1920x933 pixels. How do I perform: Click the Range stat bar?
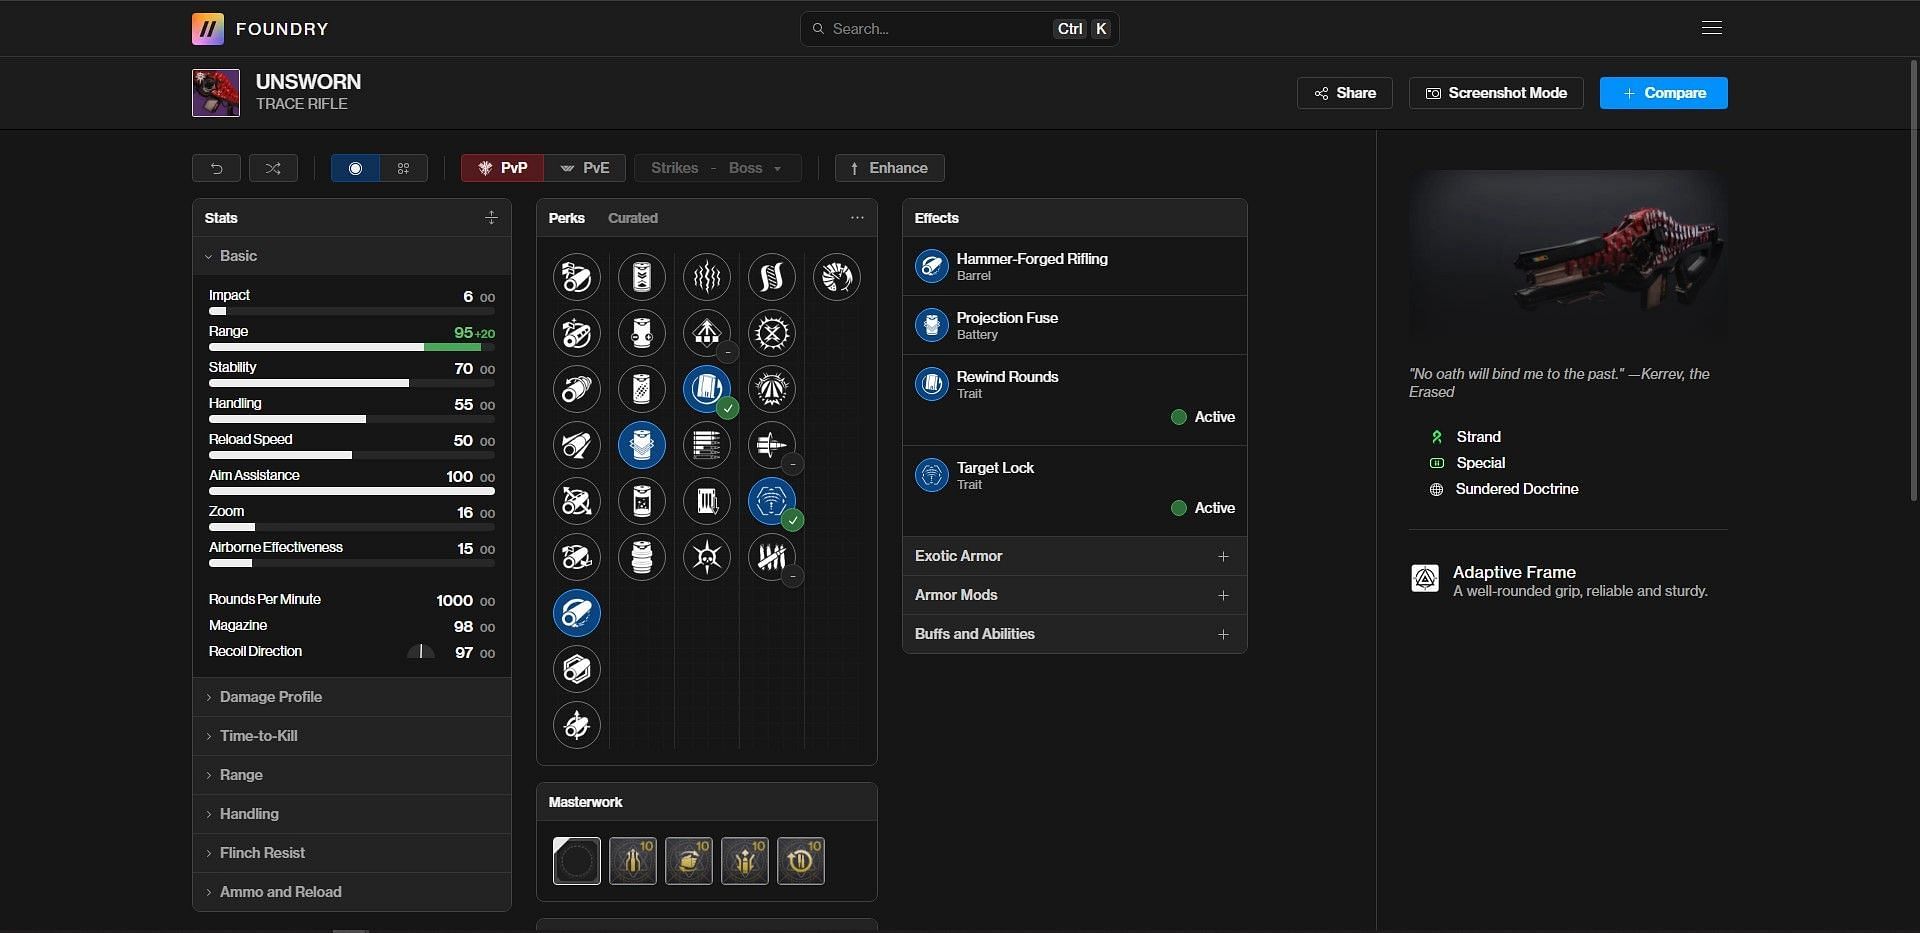352,347
